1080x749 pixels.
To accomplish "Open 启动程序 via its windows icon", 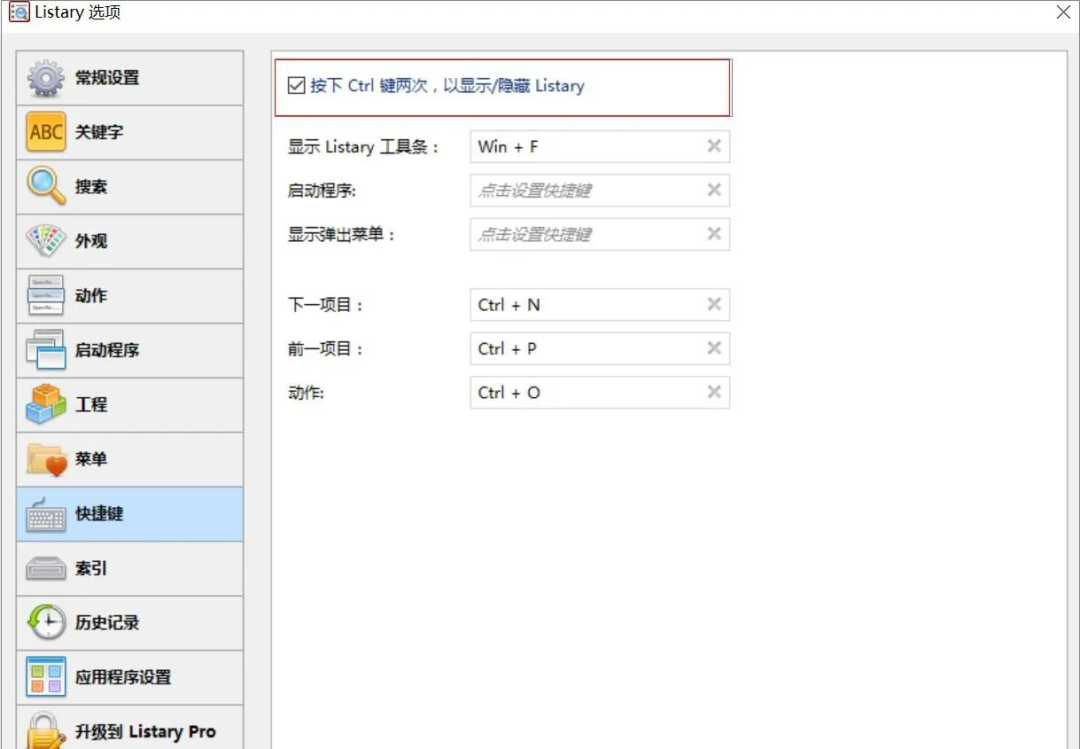I will click(x=44, y=350).
